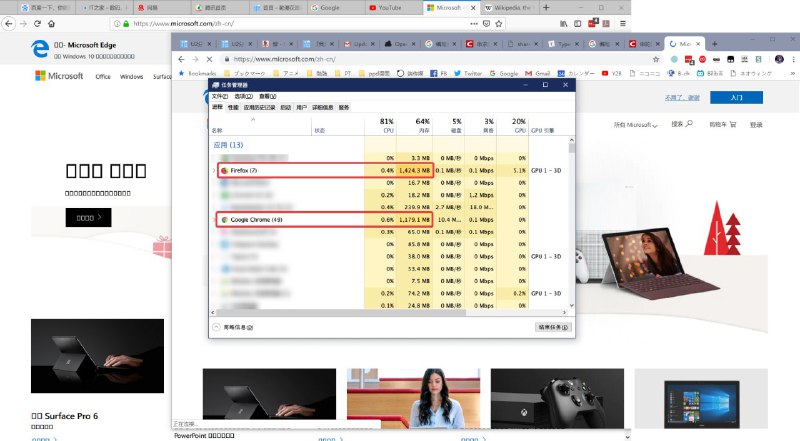Sort by CPU column header

click(x=381, y=126)
